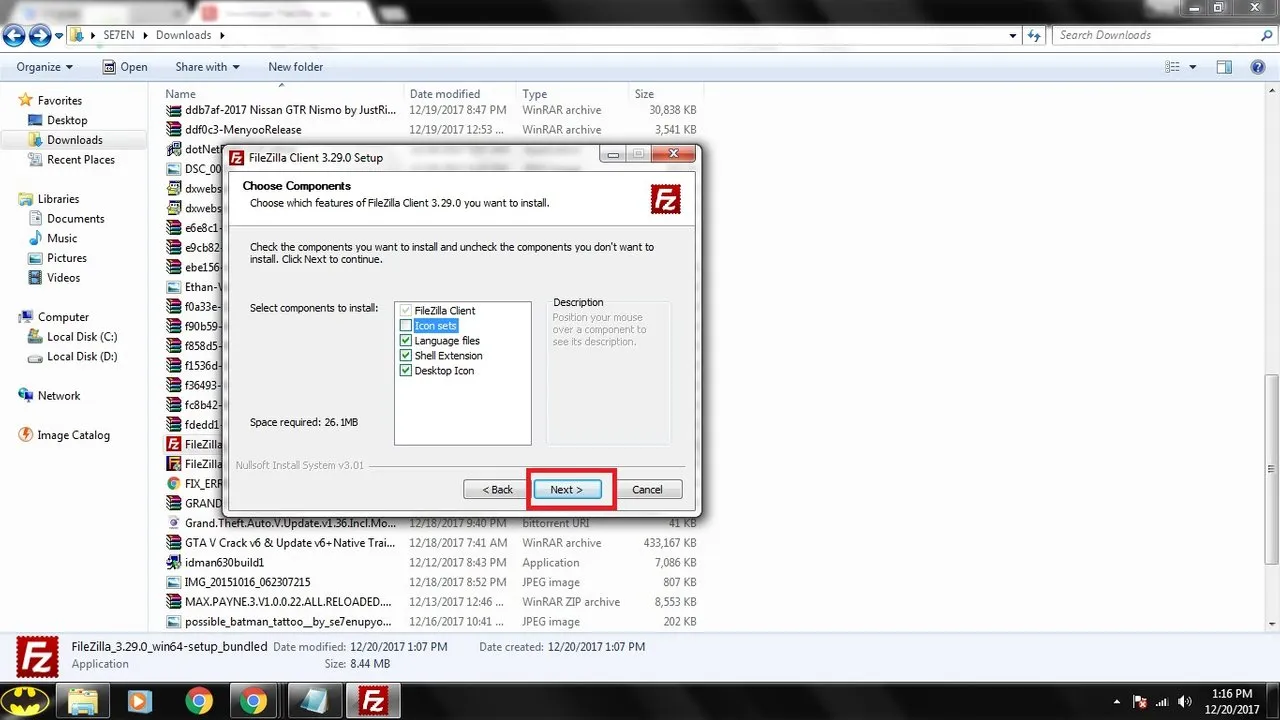Open Image Catalog in sidebar
The image size is (1280, 720).
73,435
